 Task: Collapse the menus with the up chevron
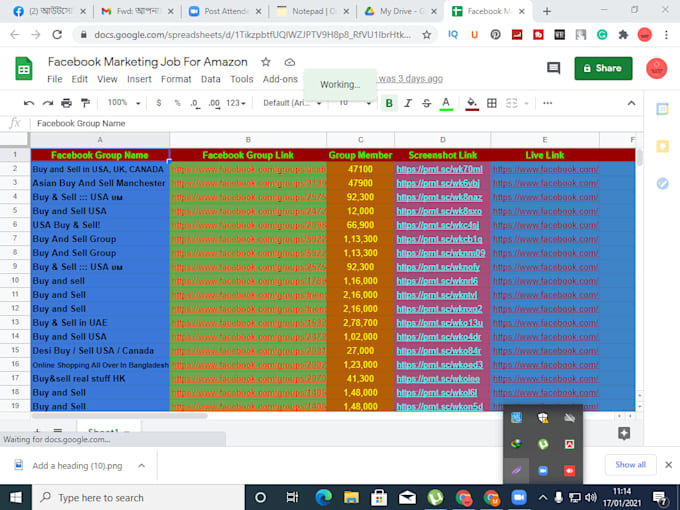tap(631, 103)
